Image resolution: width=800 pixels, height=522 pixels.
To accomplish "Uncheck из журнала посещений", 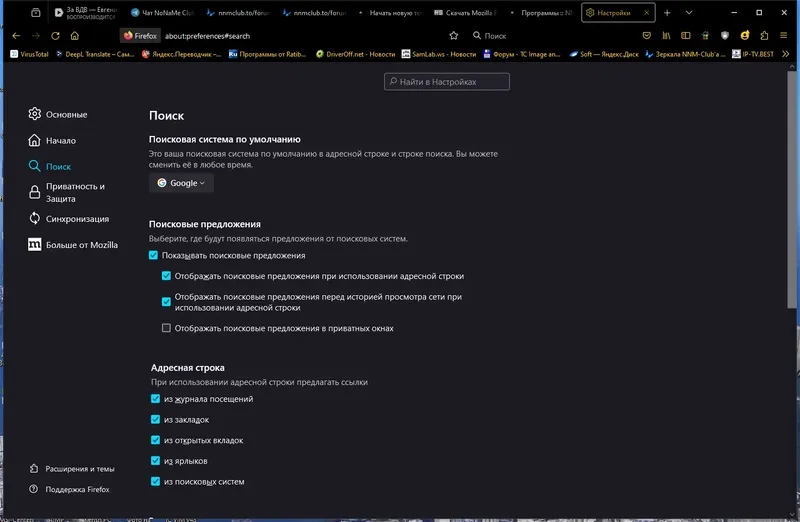I will coord(156,399).
